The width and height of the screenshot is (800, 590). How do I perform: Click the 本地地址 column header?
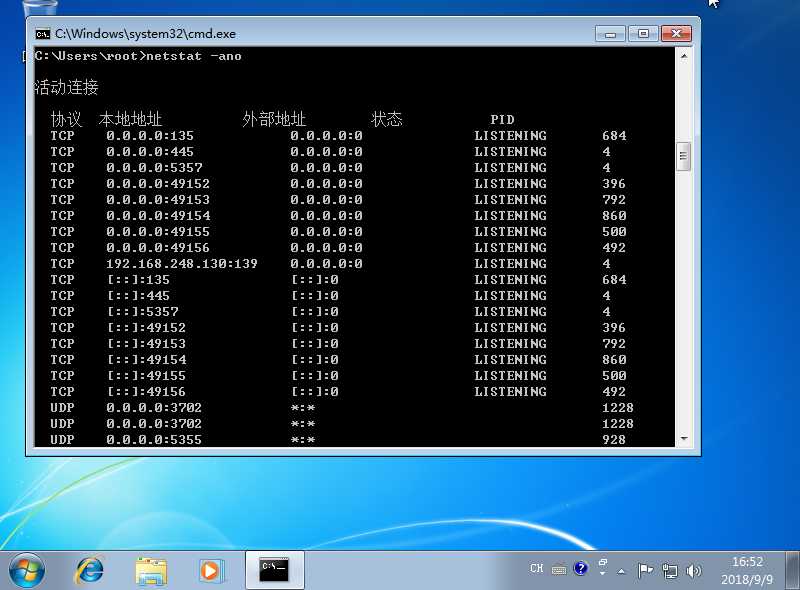click(x=130, y=119)
